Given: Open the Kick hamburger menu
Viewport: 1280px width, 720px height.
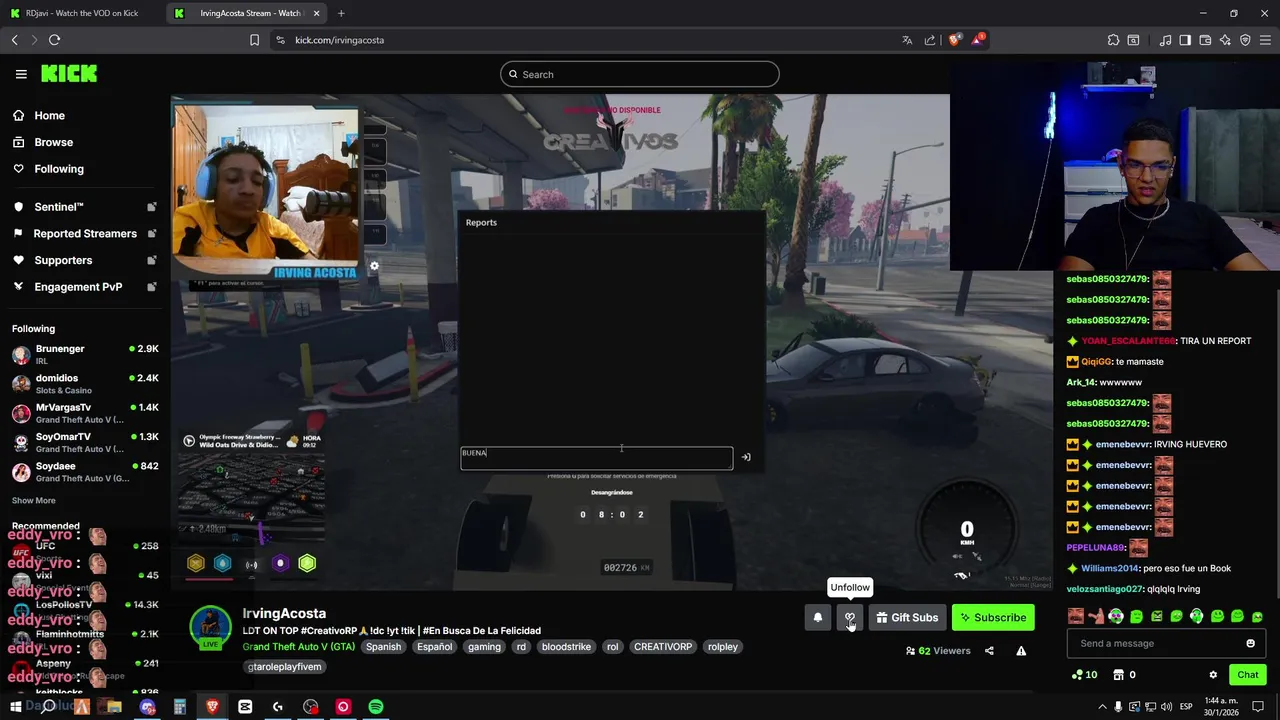Looking at the screenshot, I should tap(21, 74).
